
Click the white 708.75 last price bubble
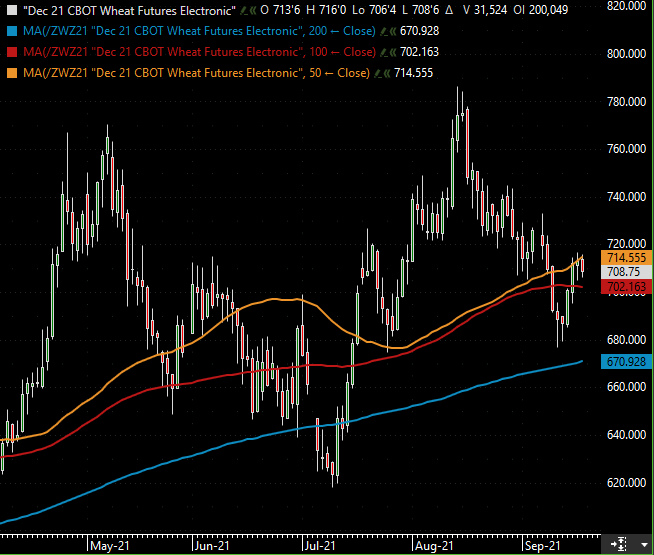tap(627, 272)
